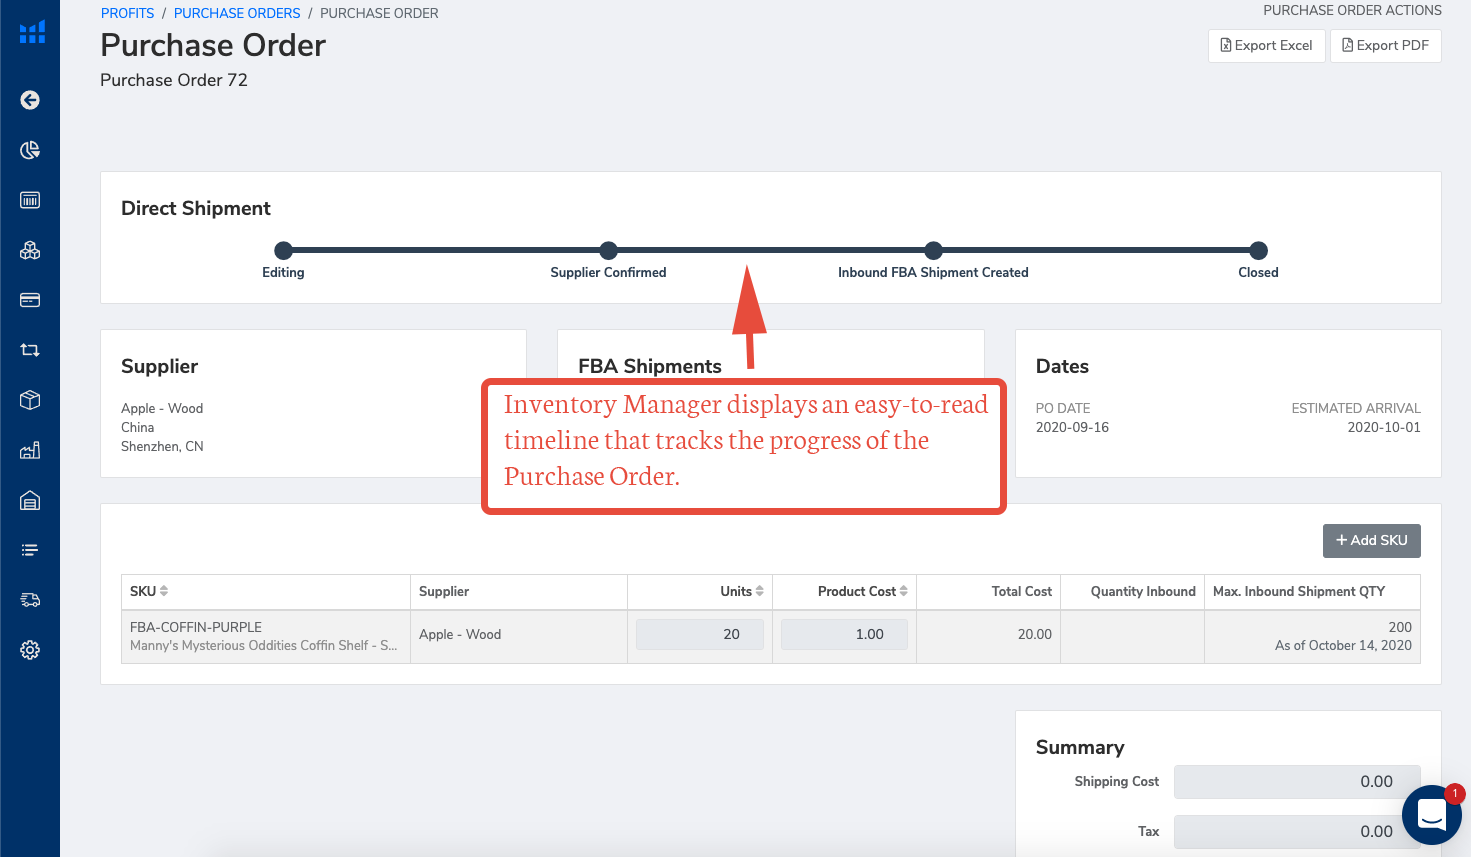Sort table by Units column
The image size is (1471, 857).
(742, 591)
